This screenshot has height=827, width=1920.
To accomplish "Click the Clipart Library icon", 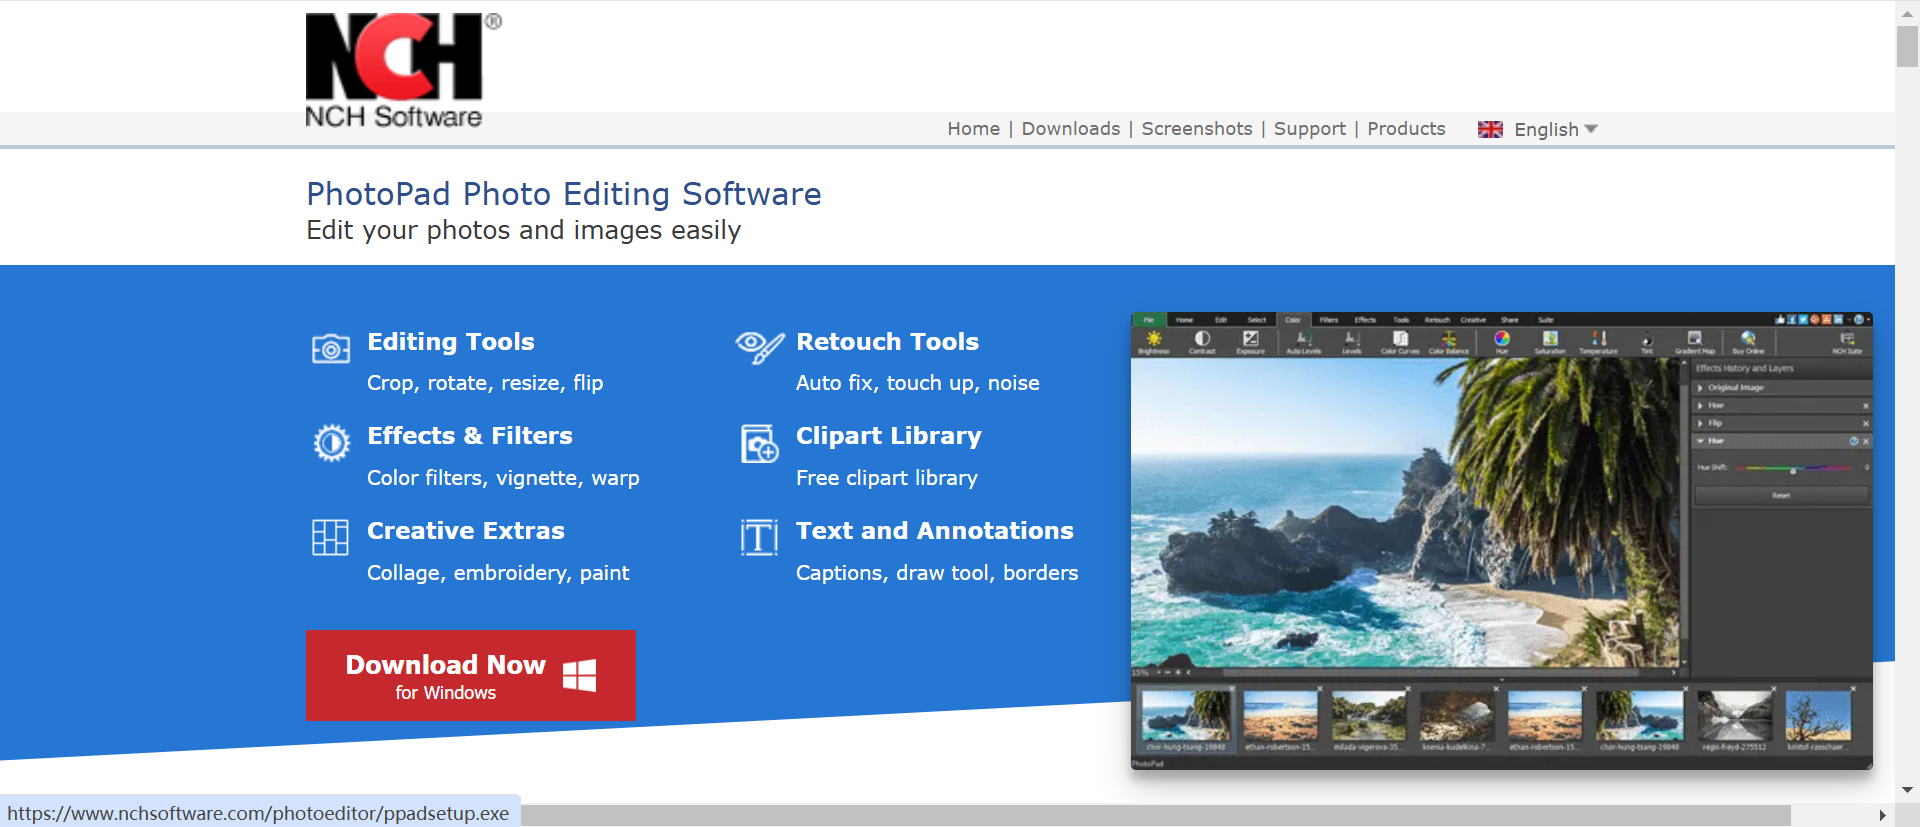I will 760,443.
